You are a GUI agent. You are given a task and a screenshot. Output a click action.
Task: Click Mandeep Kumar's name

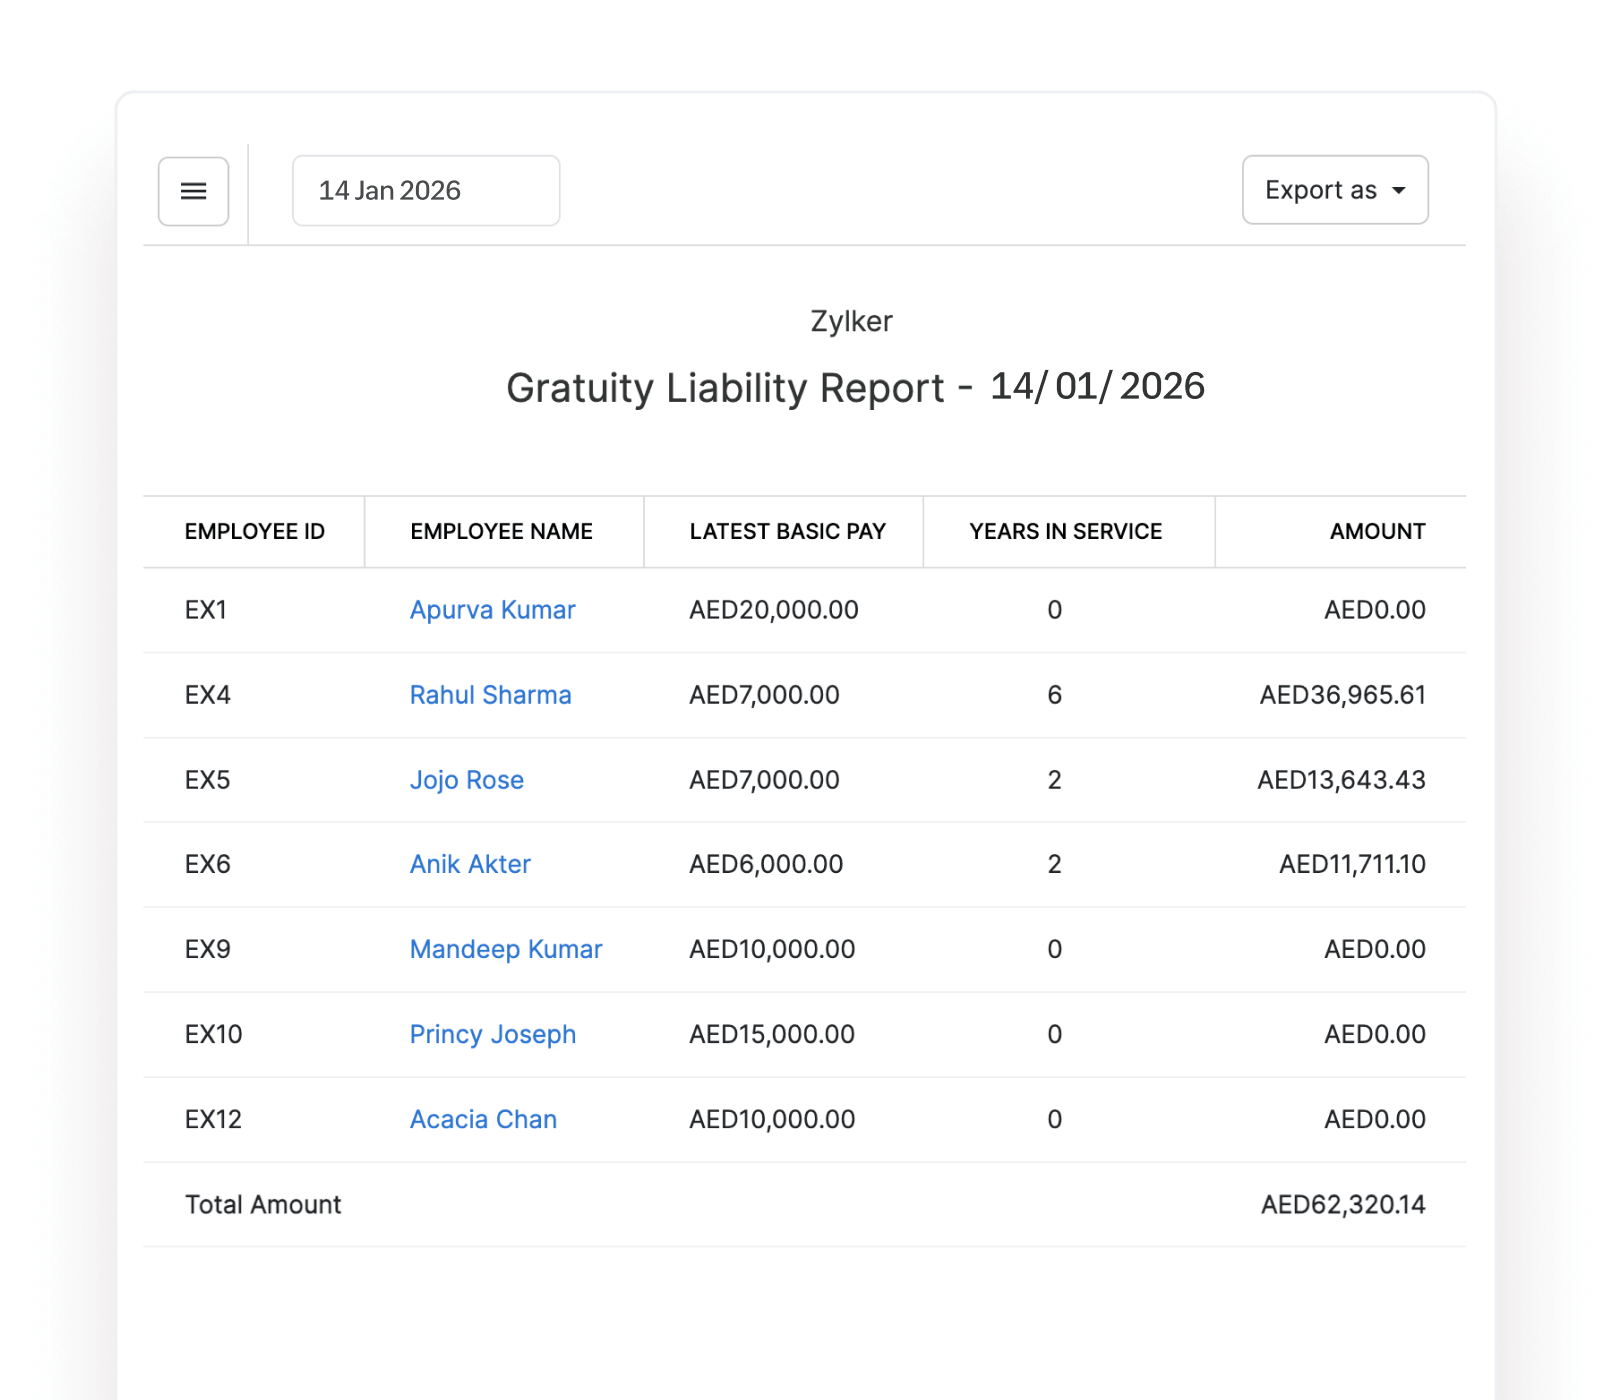[504, 950]
